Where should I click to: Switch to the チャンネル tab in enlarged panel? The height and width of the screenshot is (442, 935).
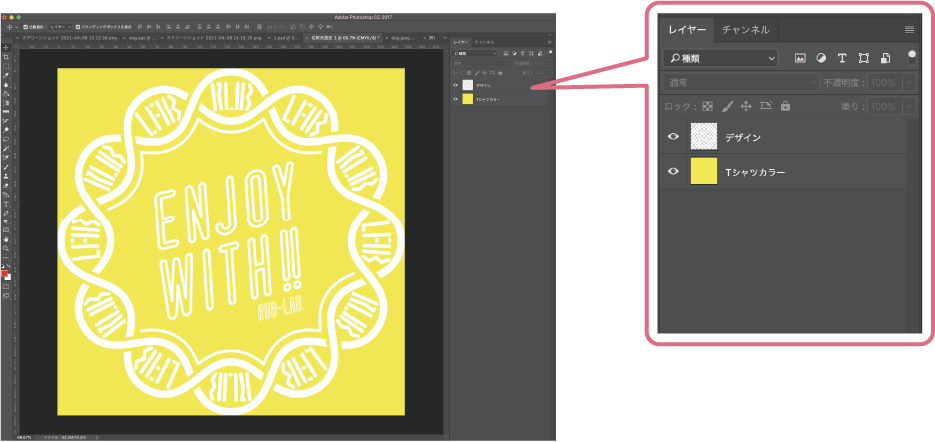click(x=745, y=30)
